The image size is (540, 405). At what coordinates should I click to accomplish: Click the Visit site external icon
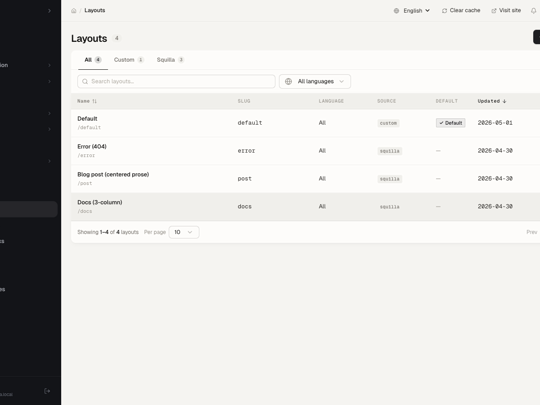(494, 11)
